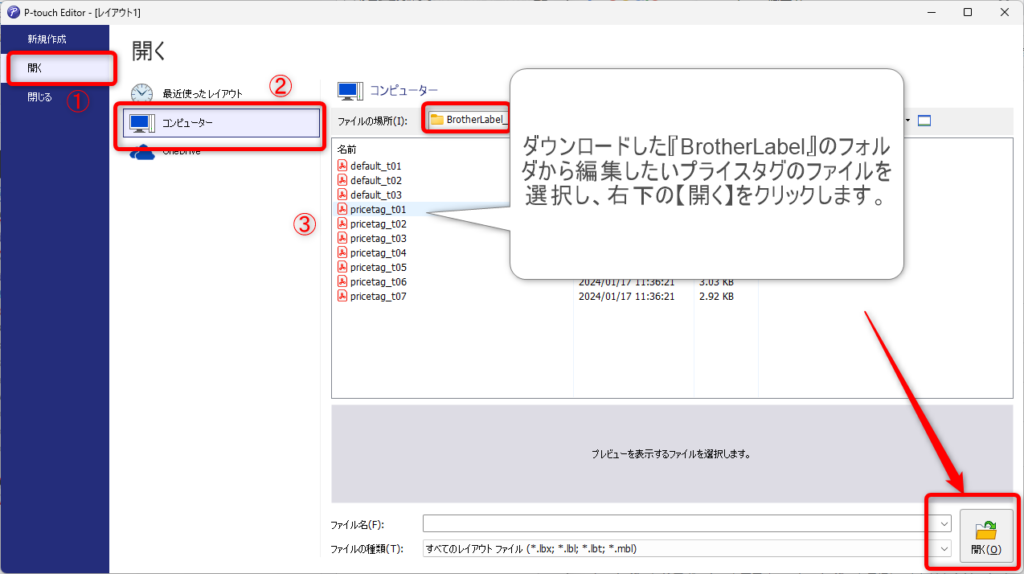Select file pricetag_t06
The width and height of the screenshot is (1024, 574).
378,282
